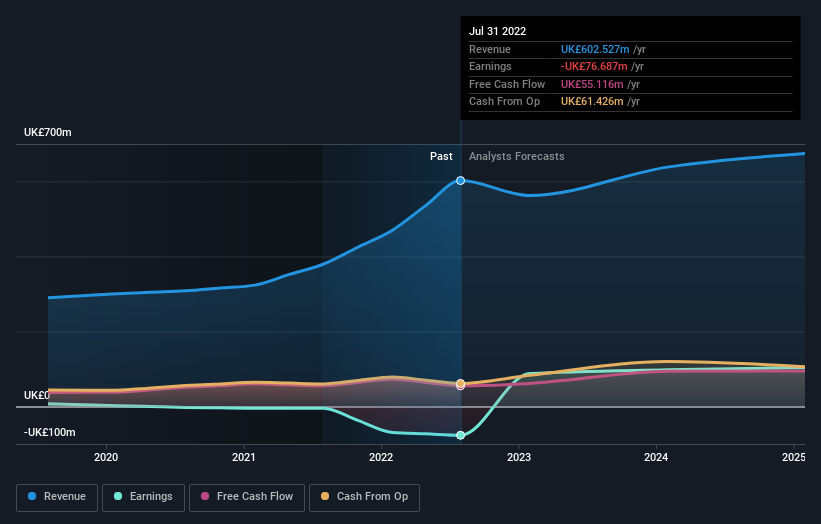Toggle the Revenue series legend button
821x524 pixels.
pos(57,497)
